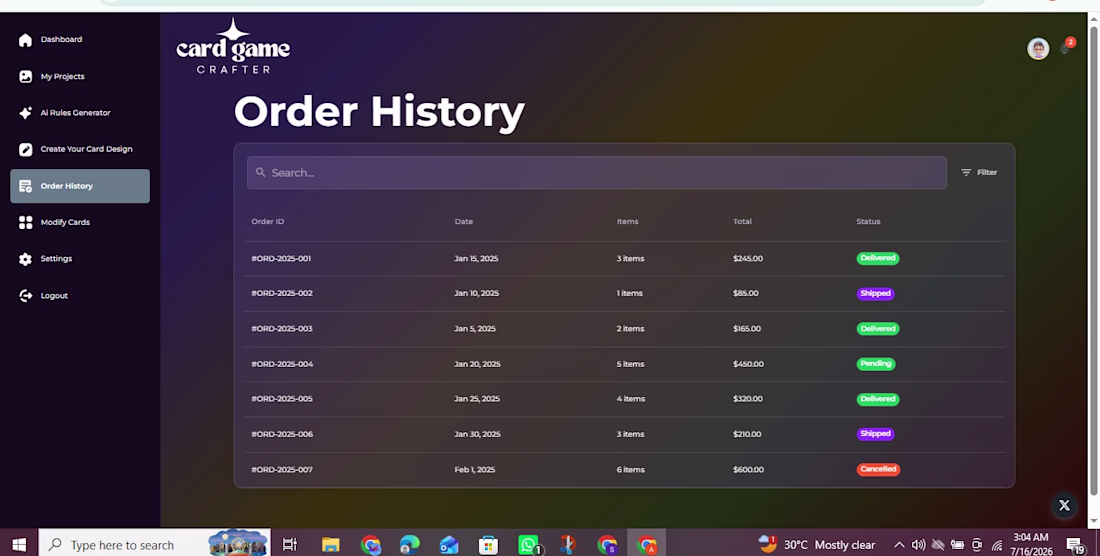
Task: Click the Date column header
Action: (464, 222)
